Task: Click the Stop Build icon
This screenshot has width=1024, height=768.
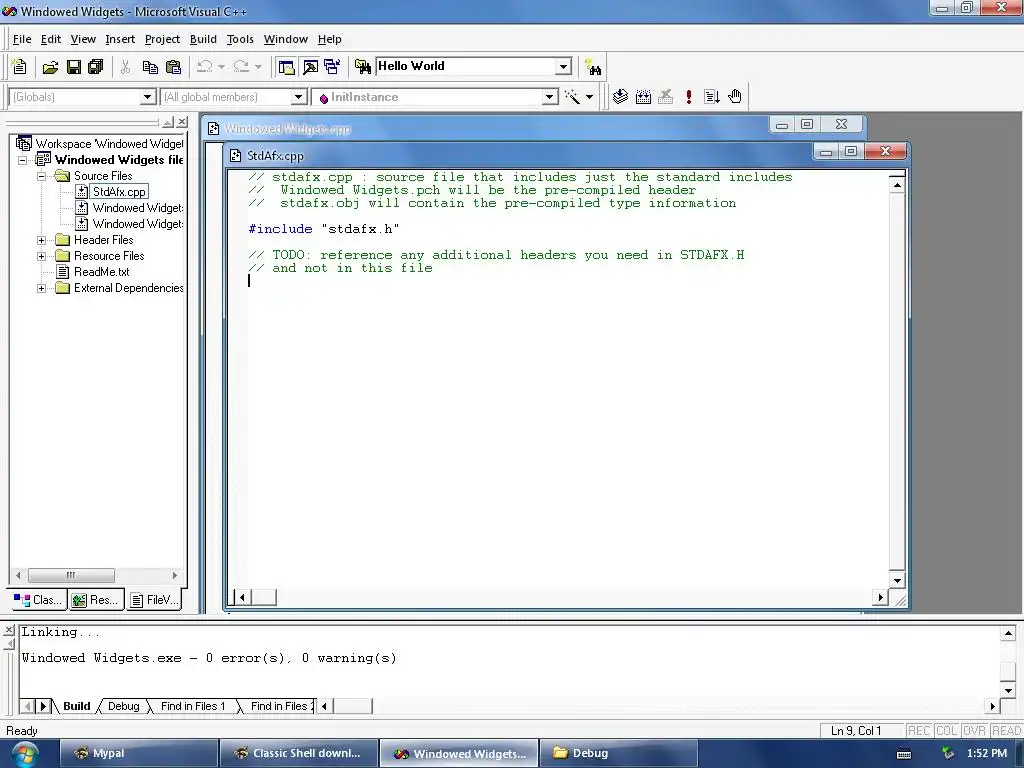Action: [665, 97]
